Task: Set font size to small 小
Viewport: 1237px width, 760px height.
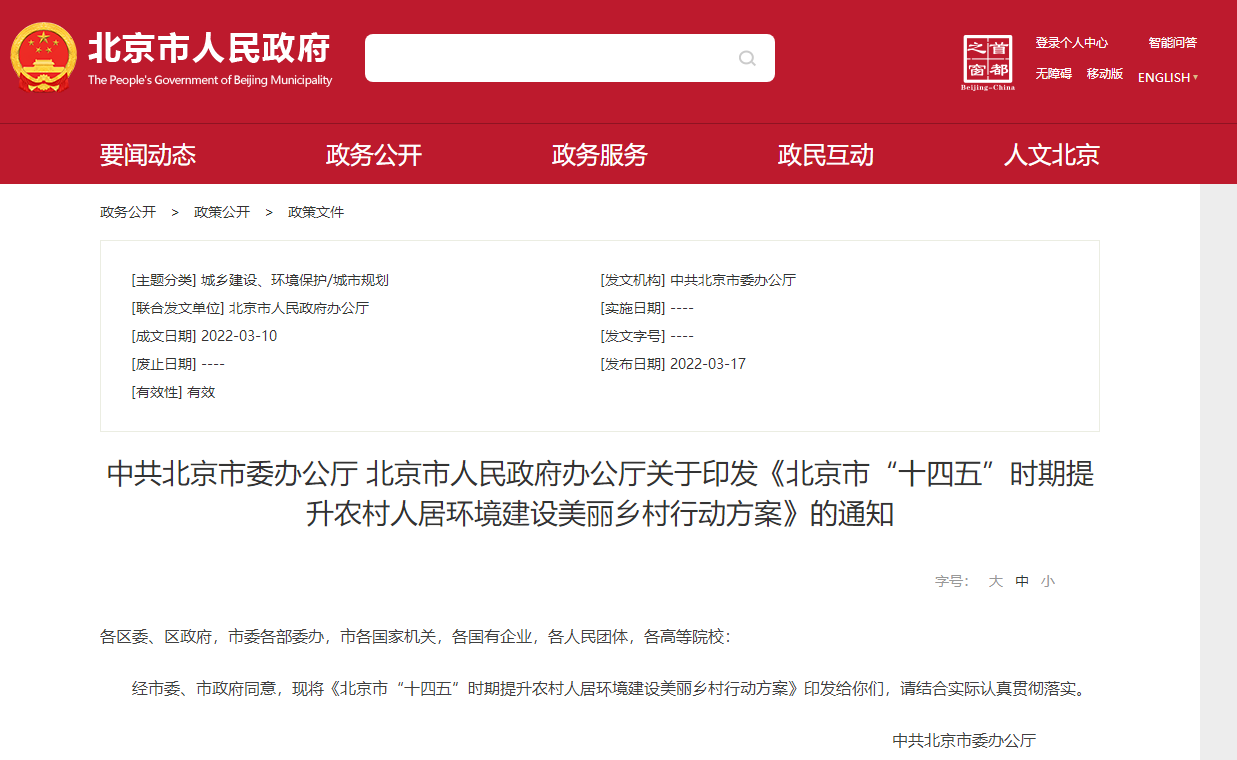Action: [1047, 581]
